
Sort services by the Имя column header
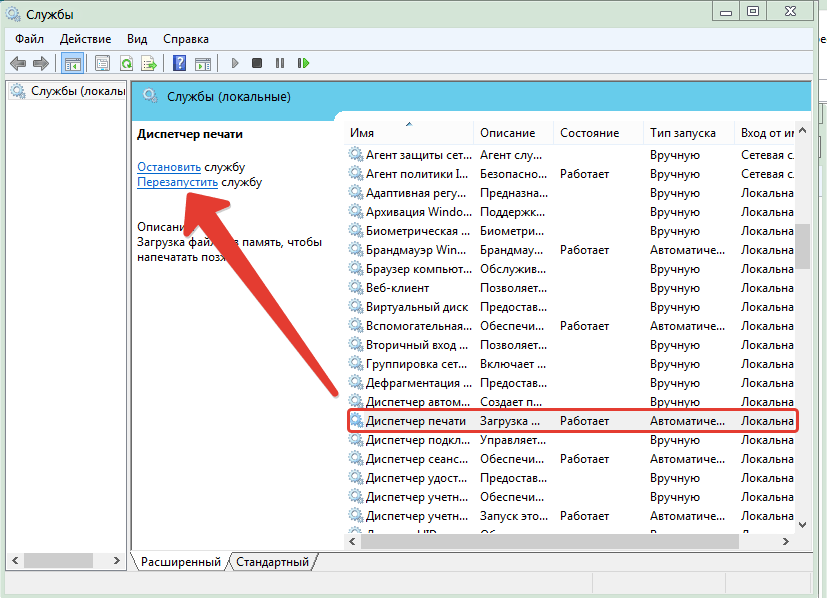coord(362,133)
